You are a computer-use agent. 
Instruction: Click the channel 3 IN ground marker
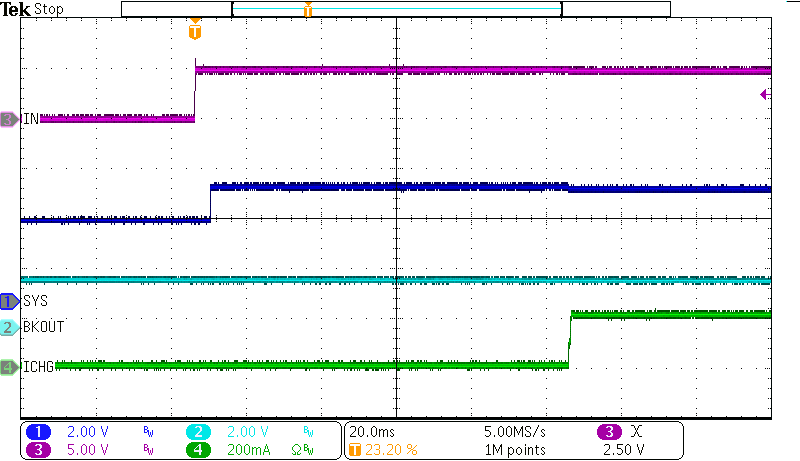[9, 119]
